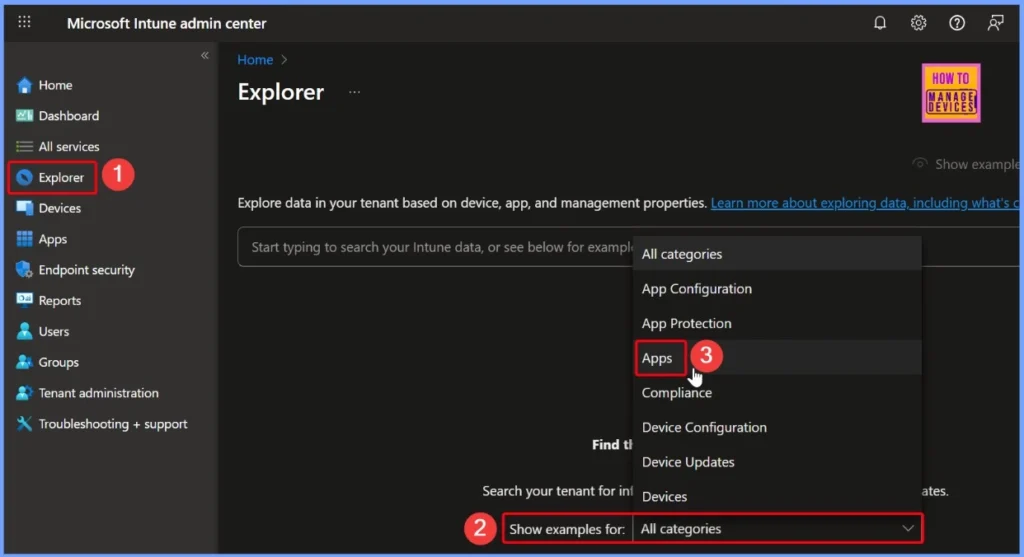
Task: Click the Dashboard chart icon
Action: coord(24,116)
